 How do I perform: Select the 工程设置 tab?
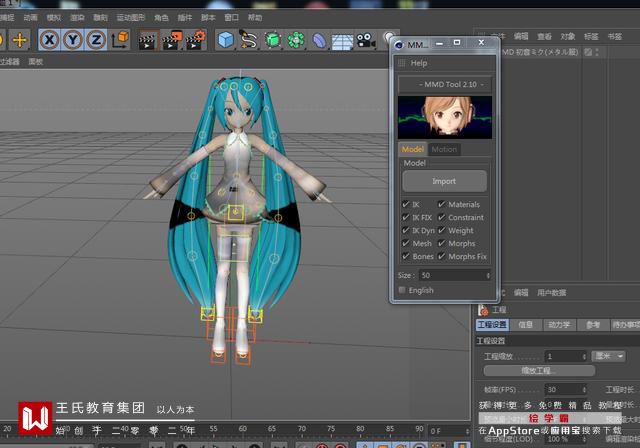coord(492,325)
